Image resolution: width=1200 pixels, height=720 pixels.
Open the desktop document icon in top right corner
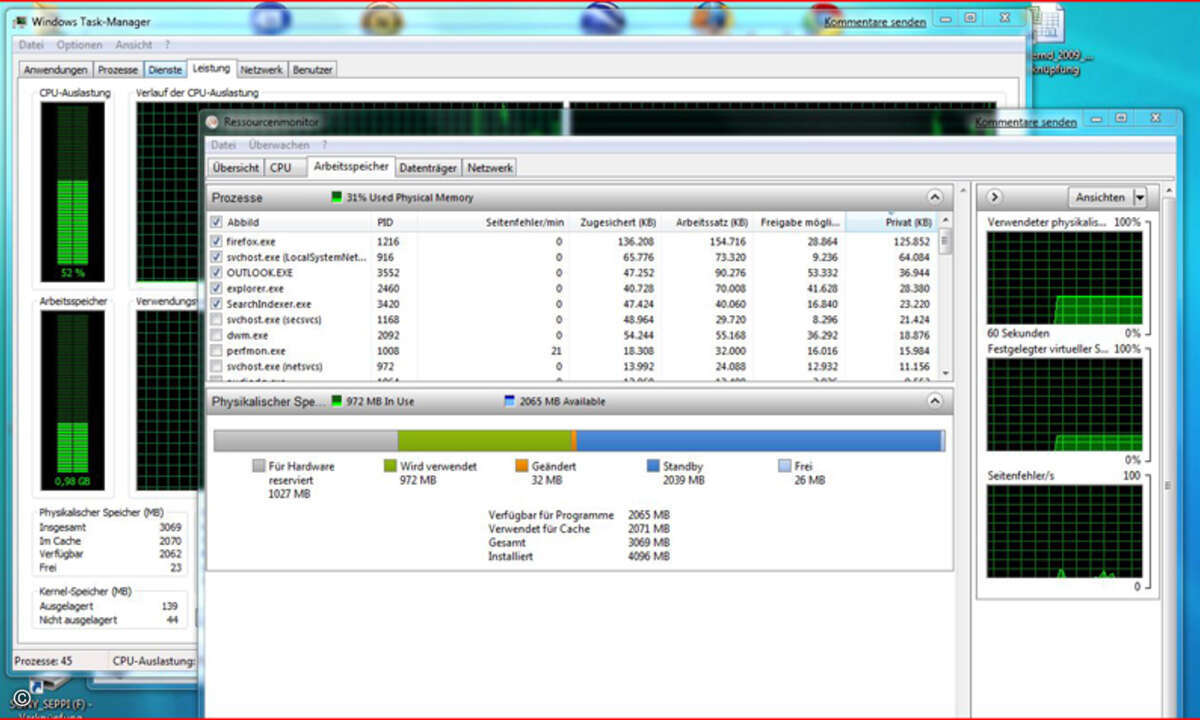[x=1046, y=25]
